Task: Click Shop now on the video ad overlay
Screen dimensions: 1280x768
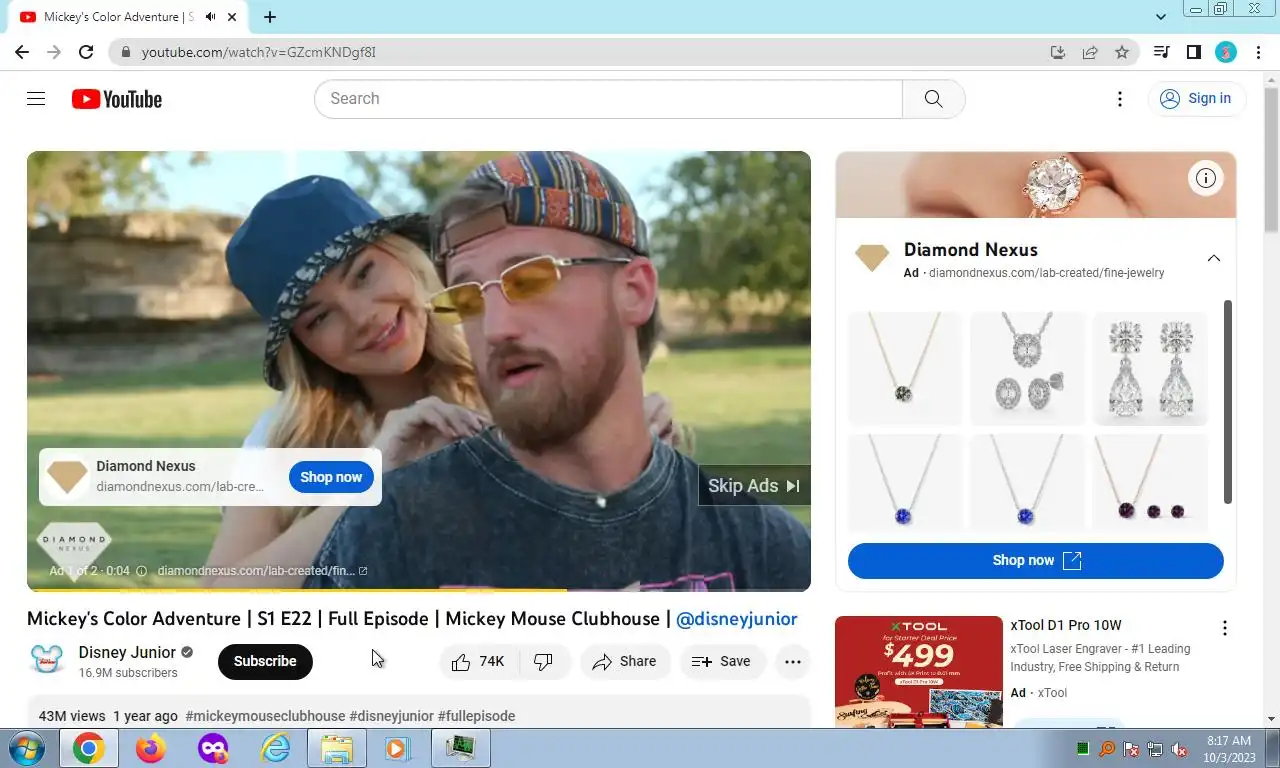Action: 331,477
